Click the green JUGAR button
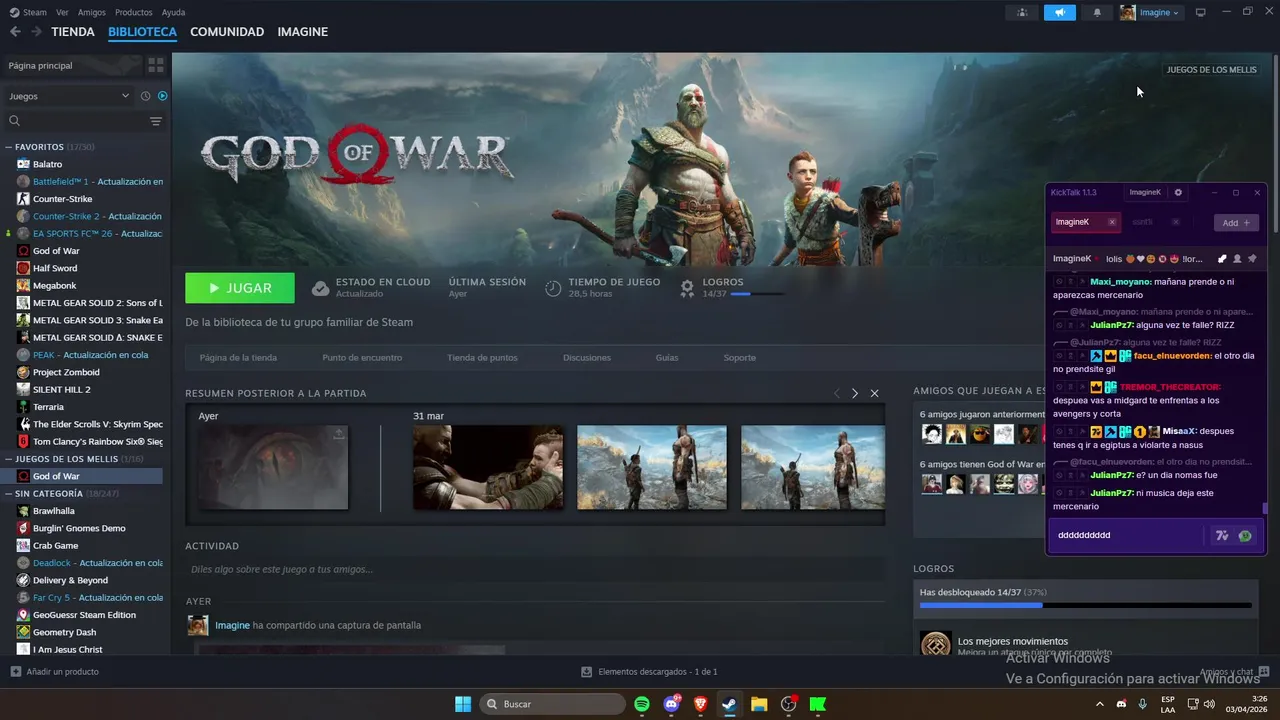Screen dimensions: 1280x720 tap(240, 288)
